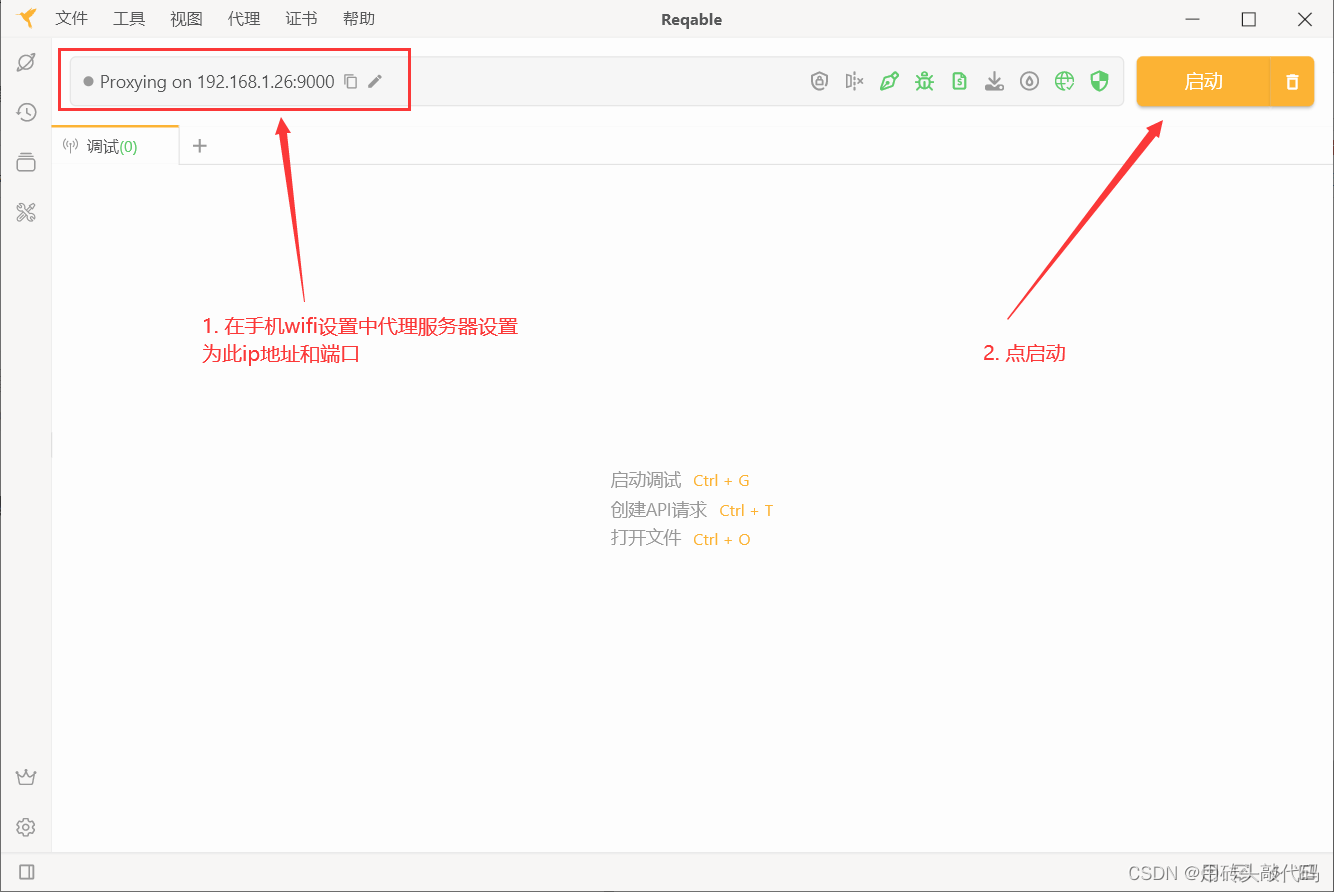Open settings gear in sidebar
Viewport: 1334px width, 892px height.
[26, 827]
